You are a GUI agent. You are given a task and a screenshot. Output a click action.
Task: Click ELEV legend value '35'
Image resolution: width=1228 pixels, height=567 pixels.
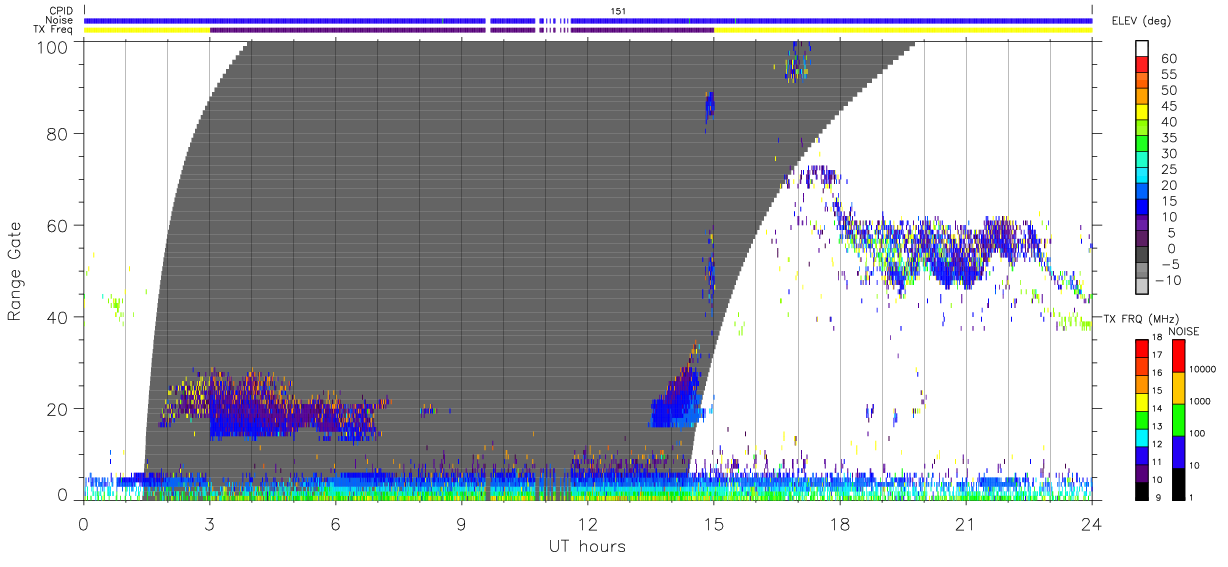(1169, 138)
